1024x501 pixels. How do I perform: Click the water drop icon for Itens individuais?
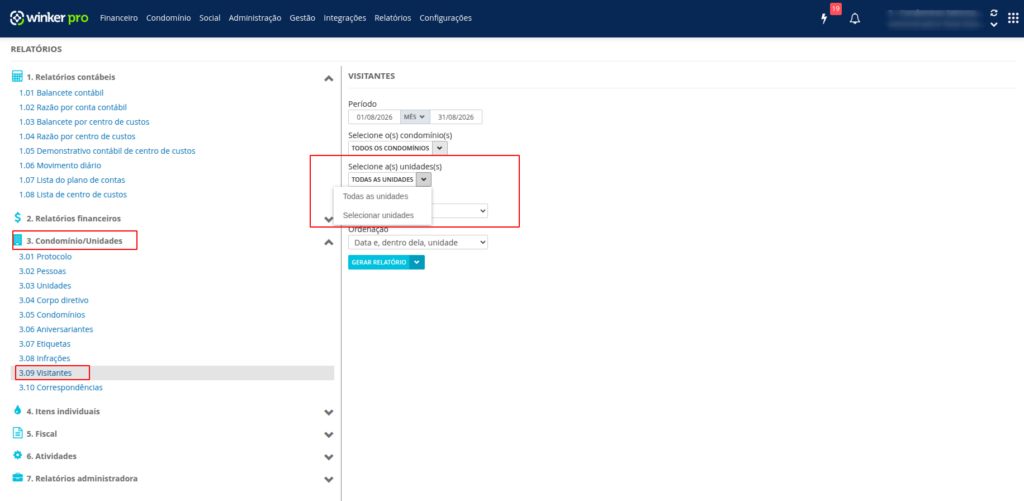coord(18,410)
